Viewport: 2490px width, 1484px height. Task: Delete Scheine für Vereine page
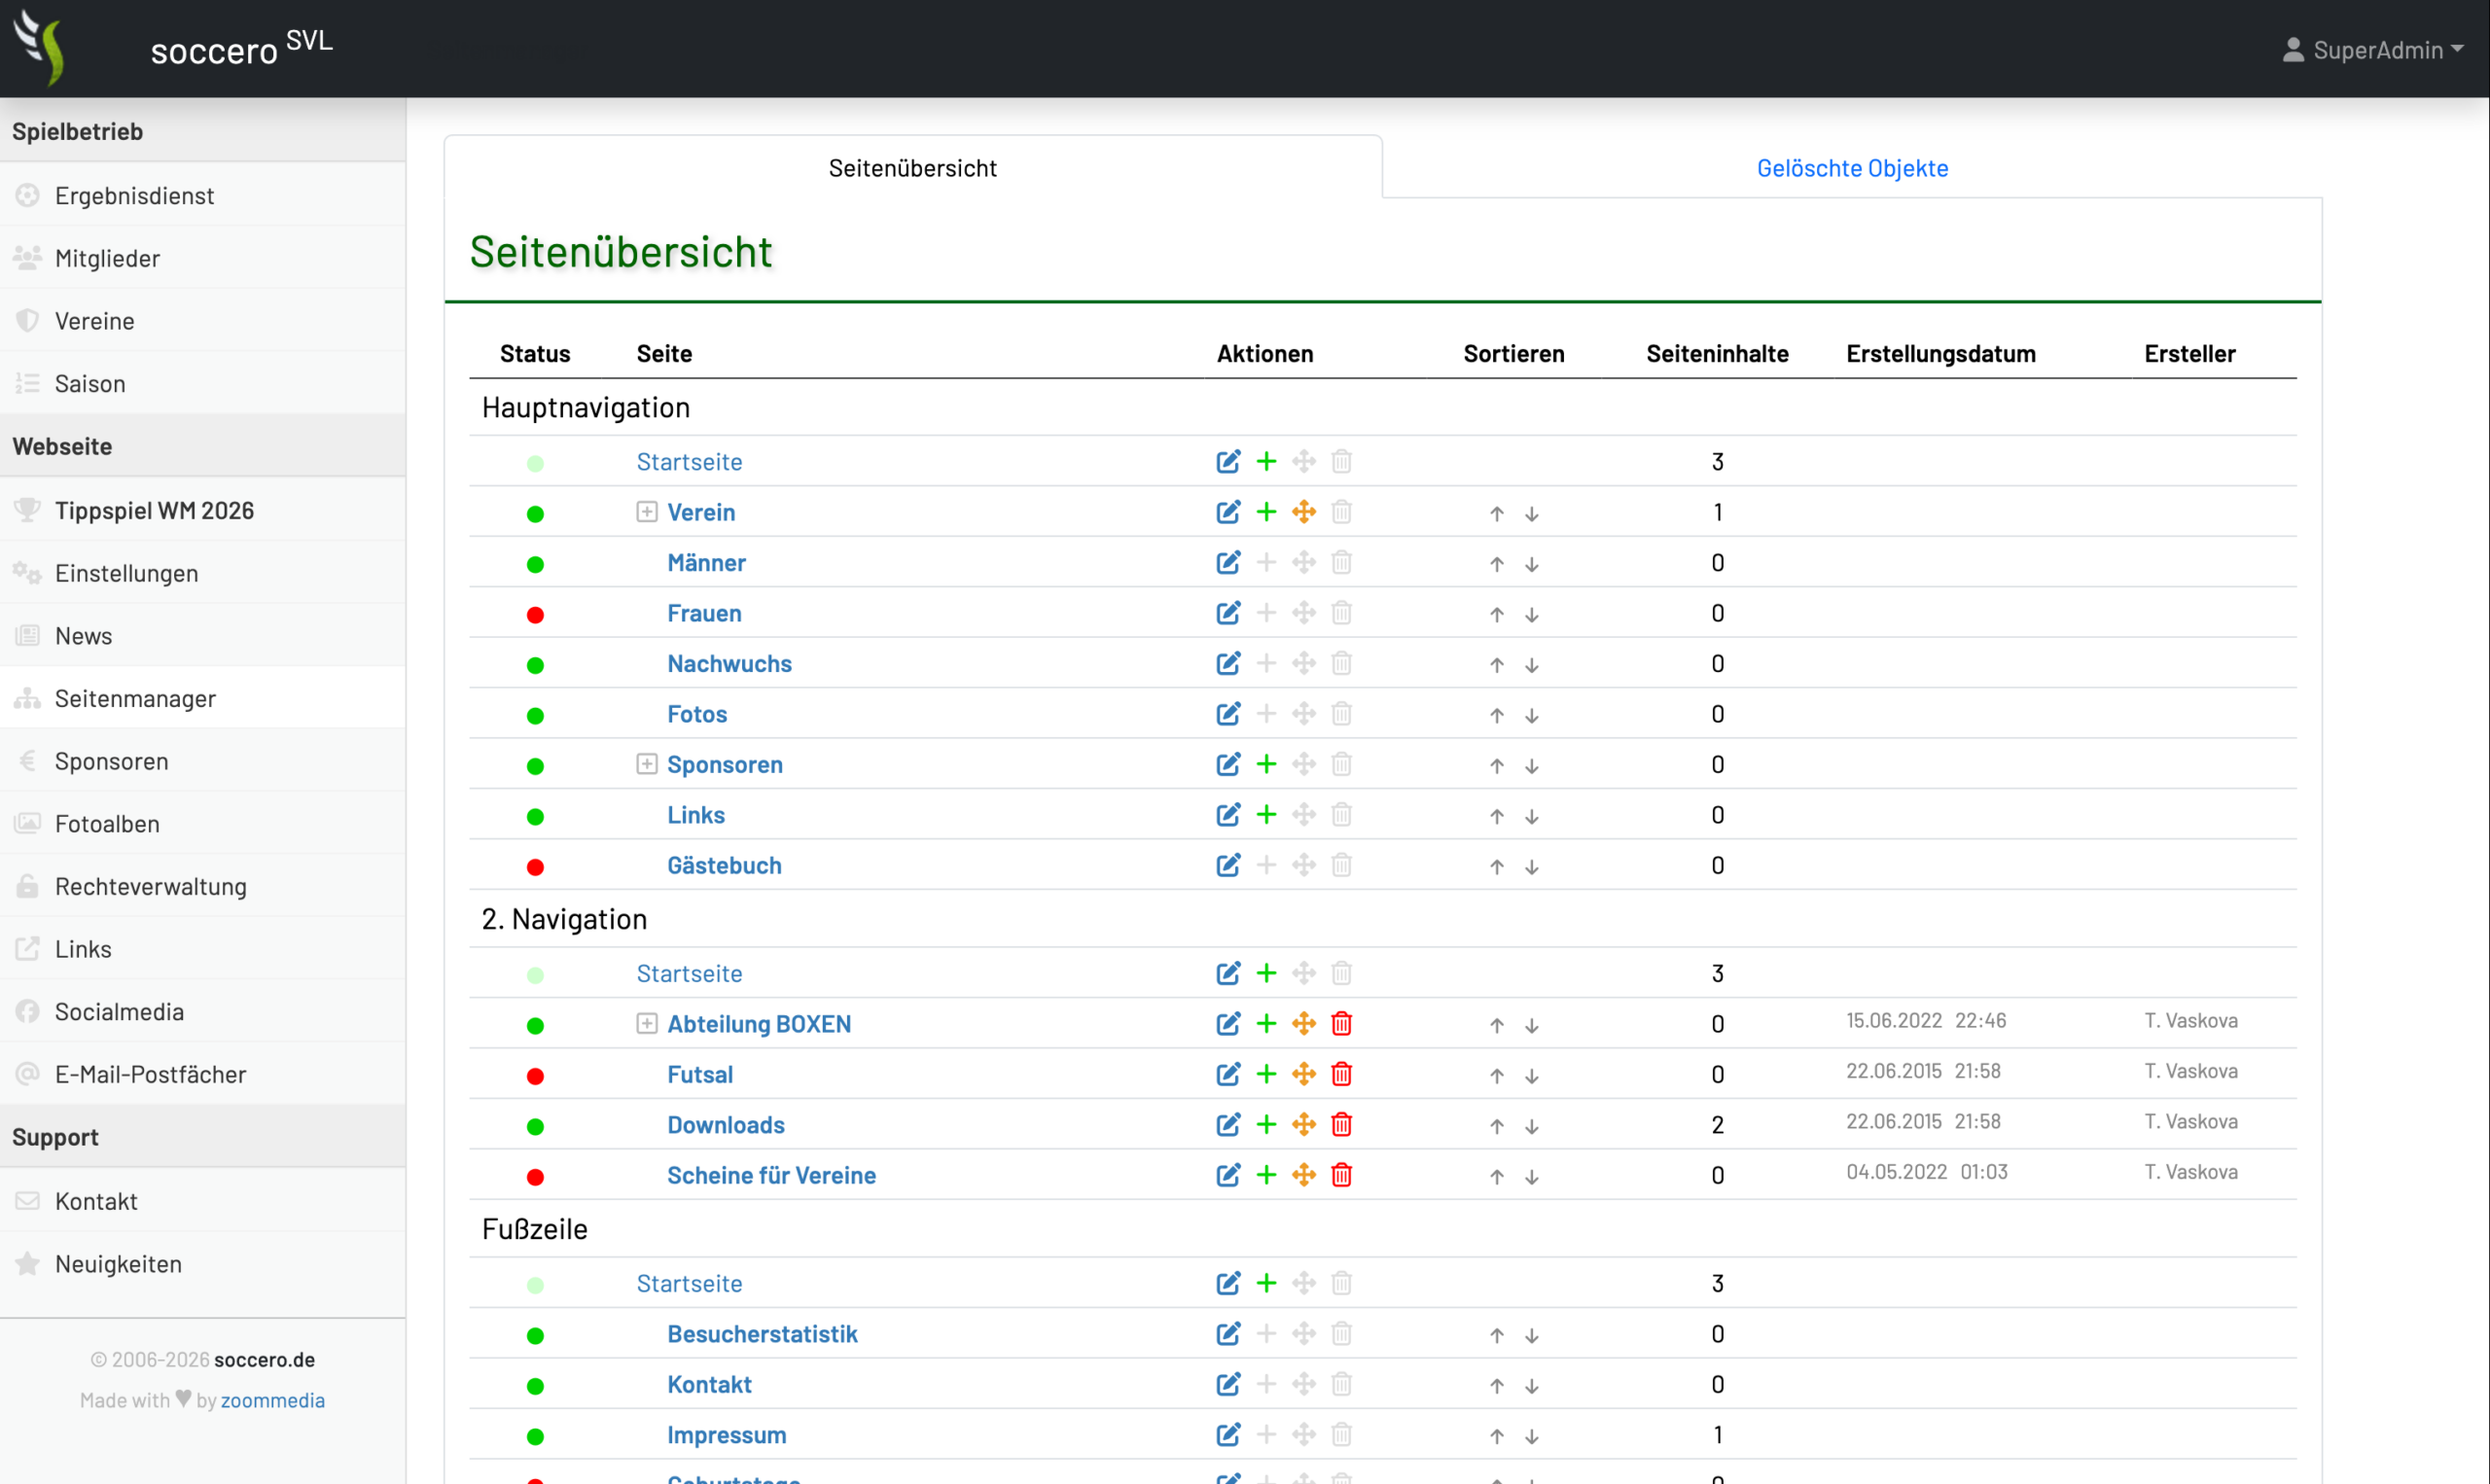(x=1342, y=1175)
